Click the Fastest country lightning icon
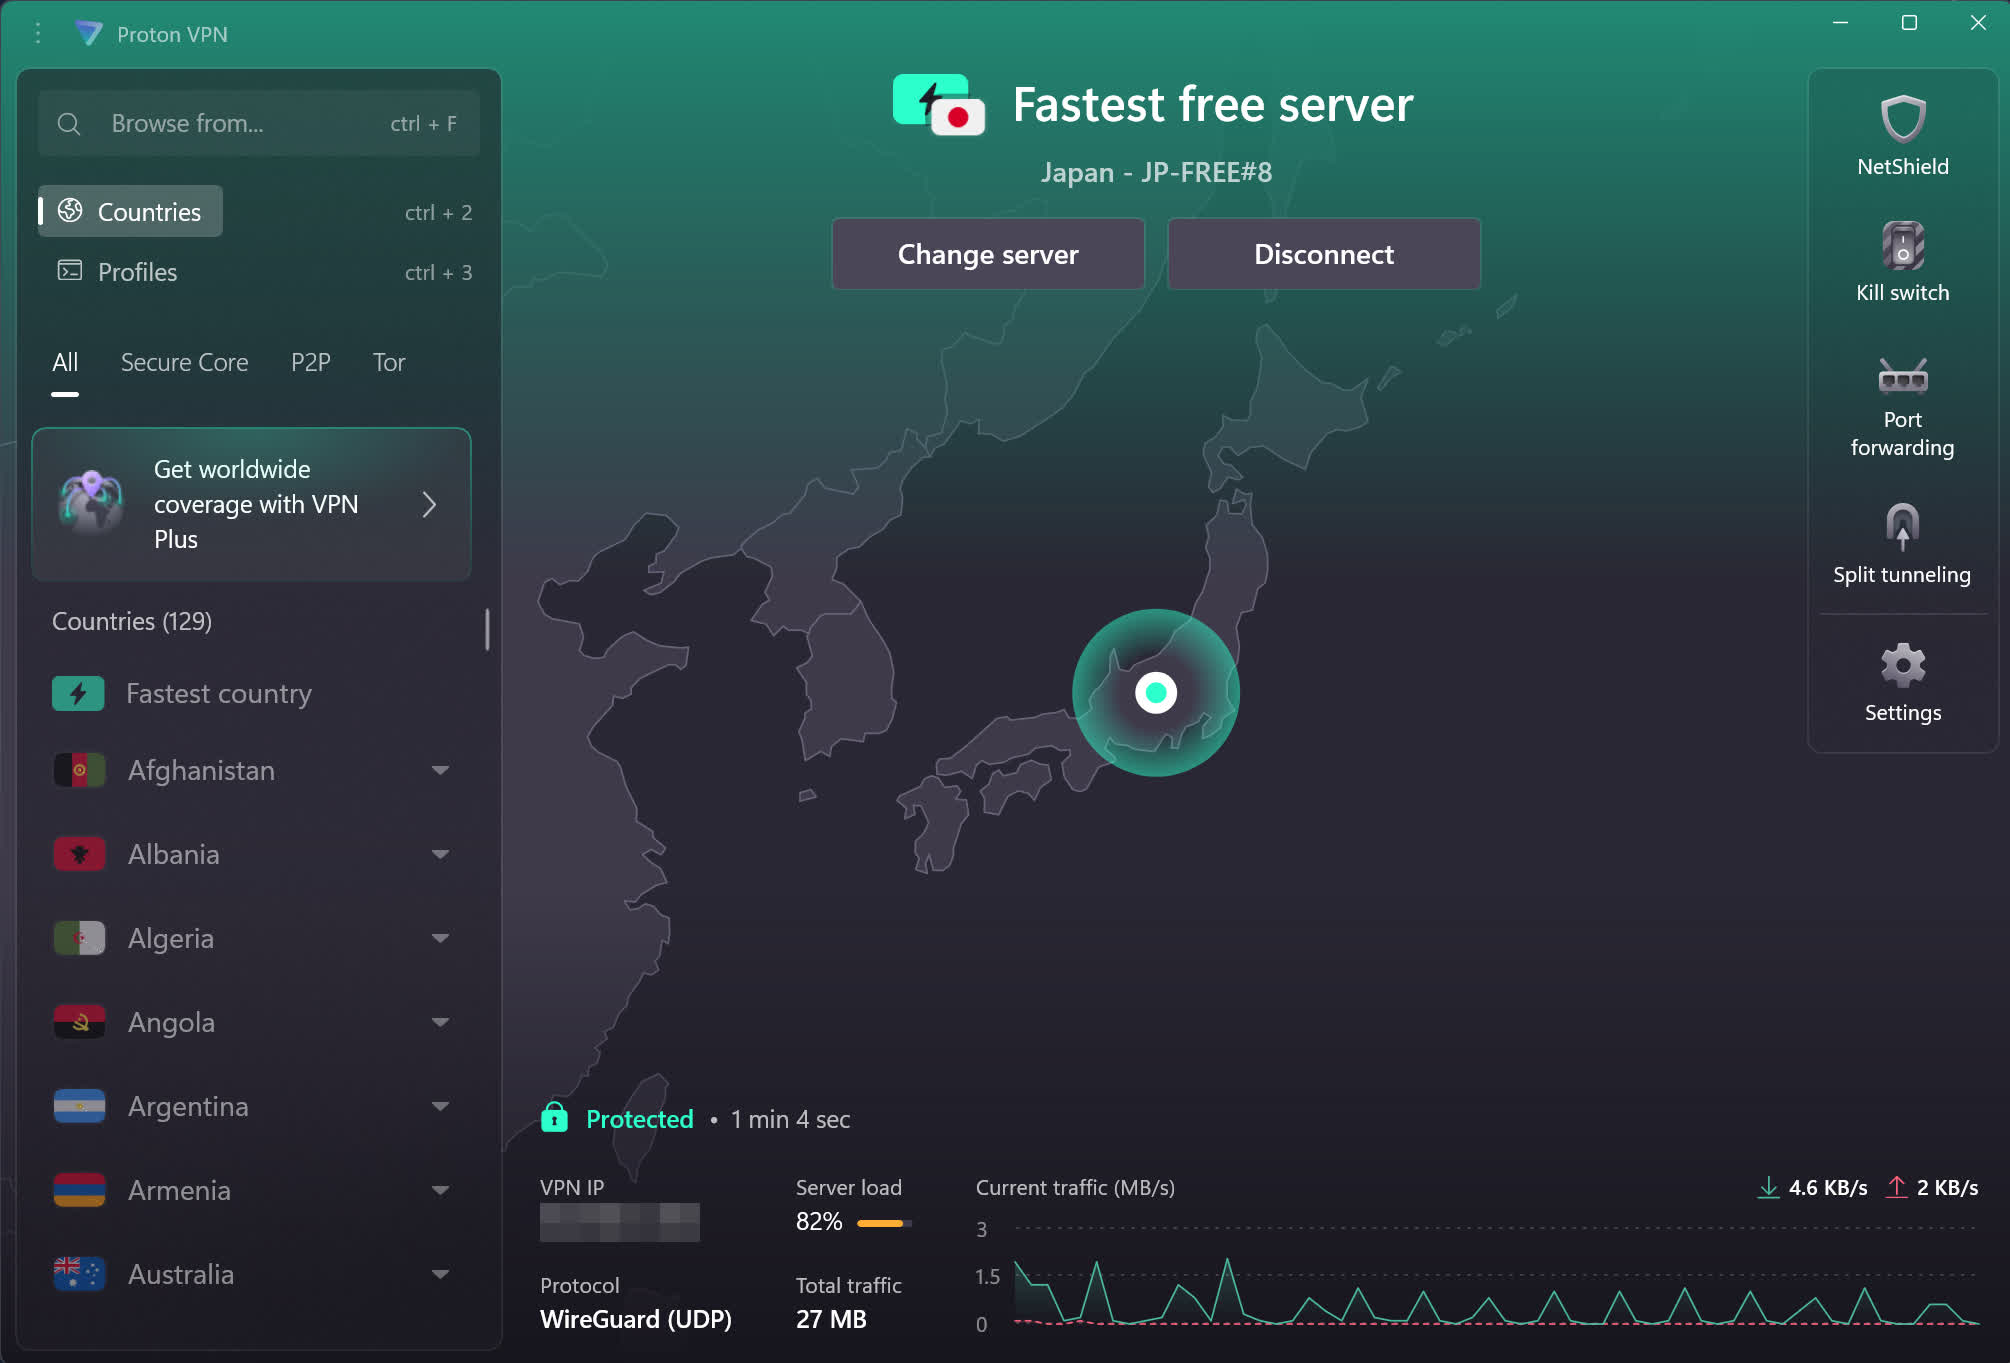Image resolution: width=2010 pixels, height=1363 pixels. coord(78,694)
